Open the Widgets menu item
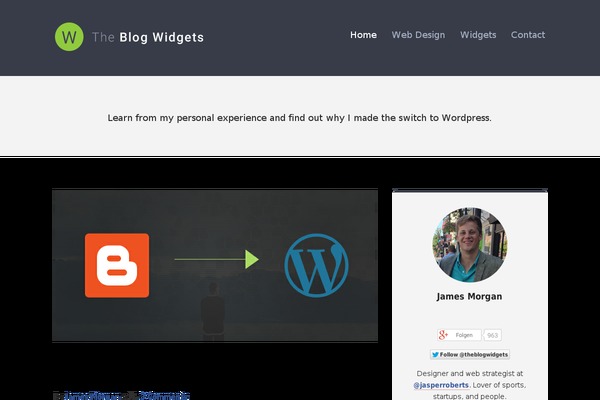The image size is (600, 400). coord(478,35)
